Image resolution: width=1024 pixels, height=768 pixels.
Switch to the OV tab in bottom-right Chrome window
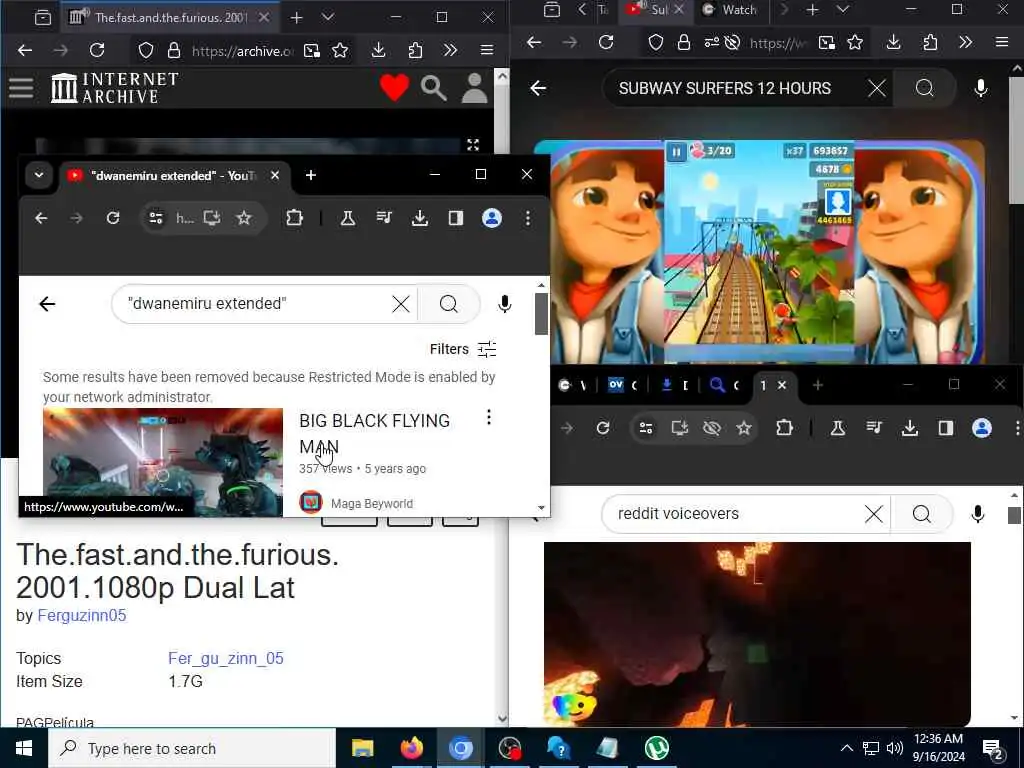click(x=622, y=385)
